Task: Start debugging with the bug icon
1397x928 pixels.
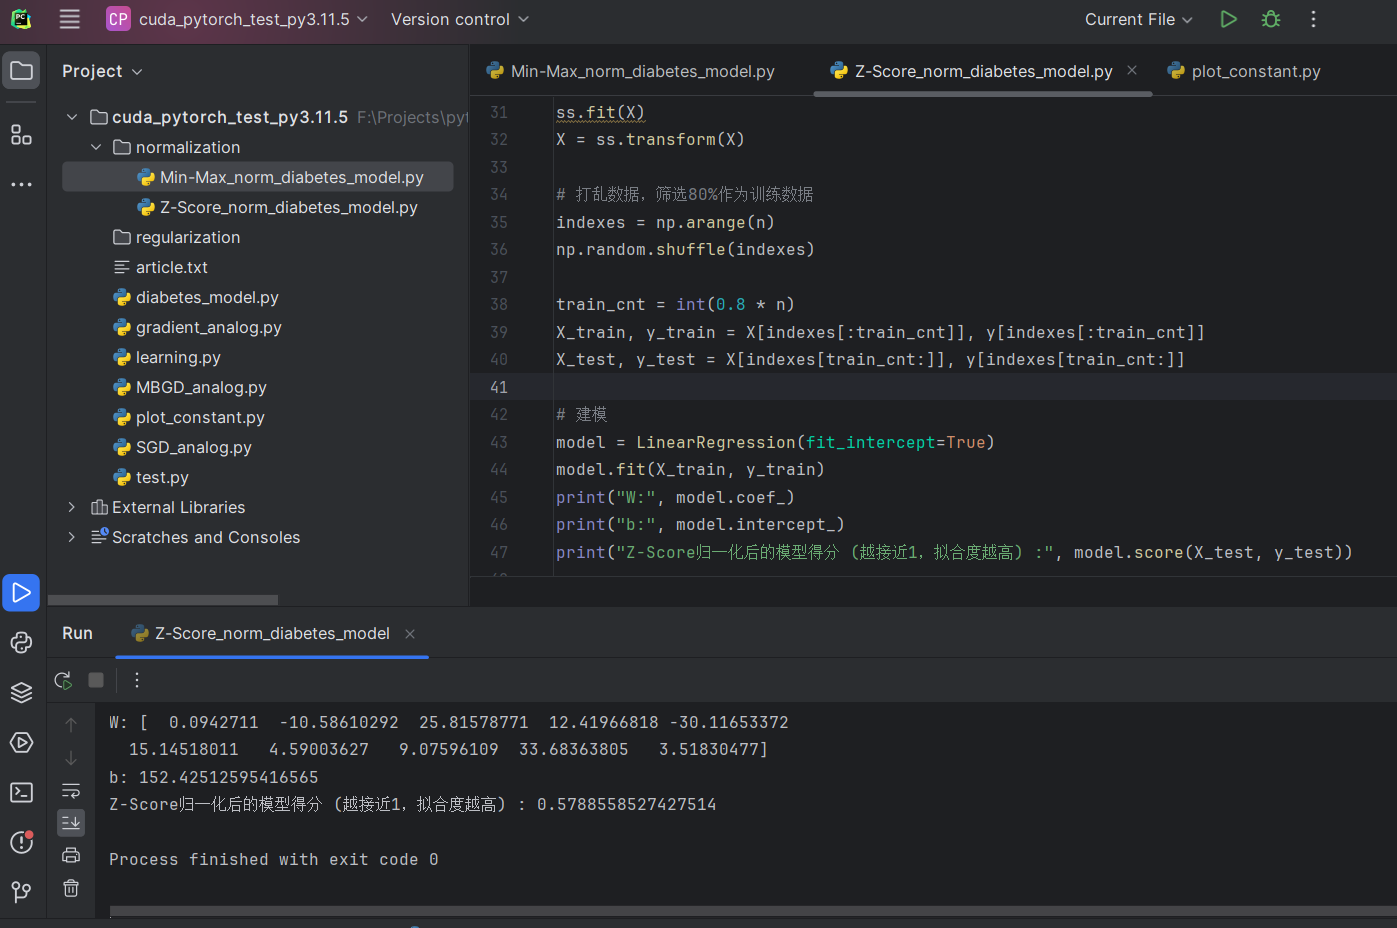Action: 1271,19
